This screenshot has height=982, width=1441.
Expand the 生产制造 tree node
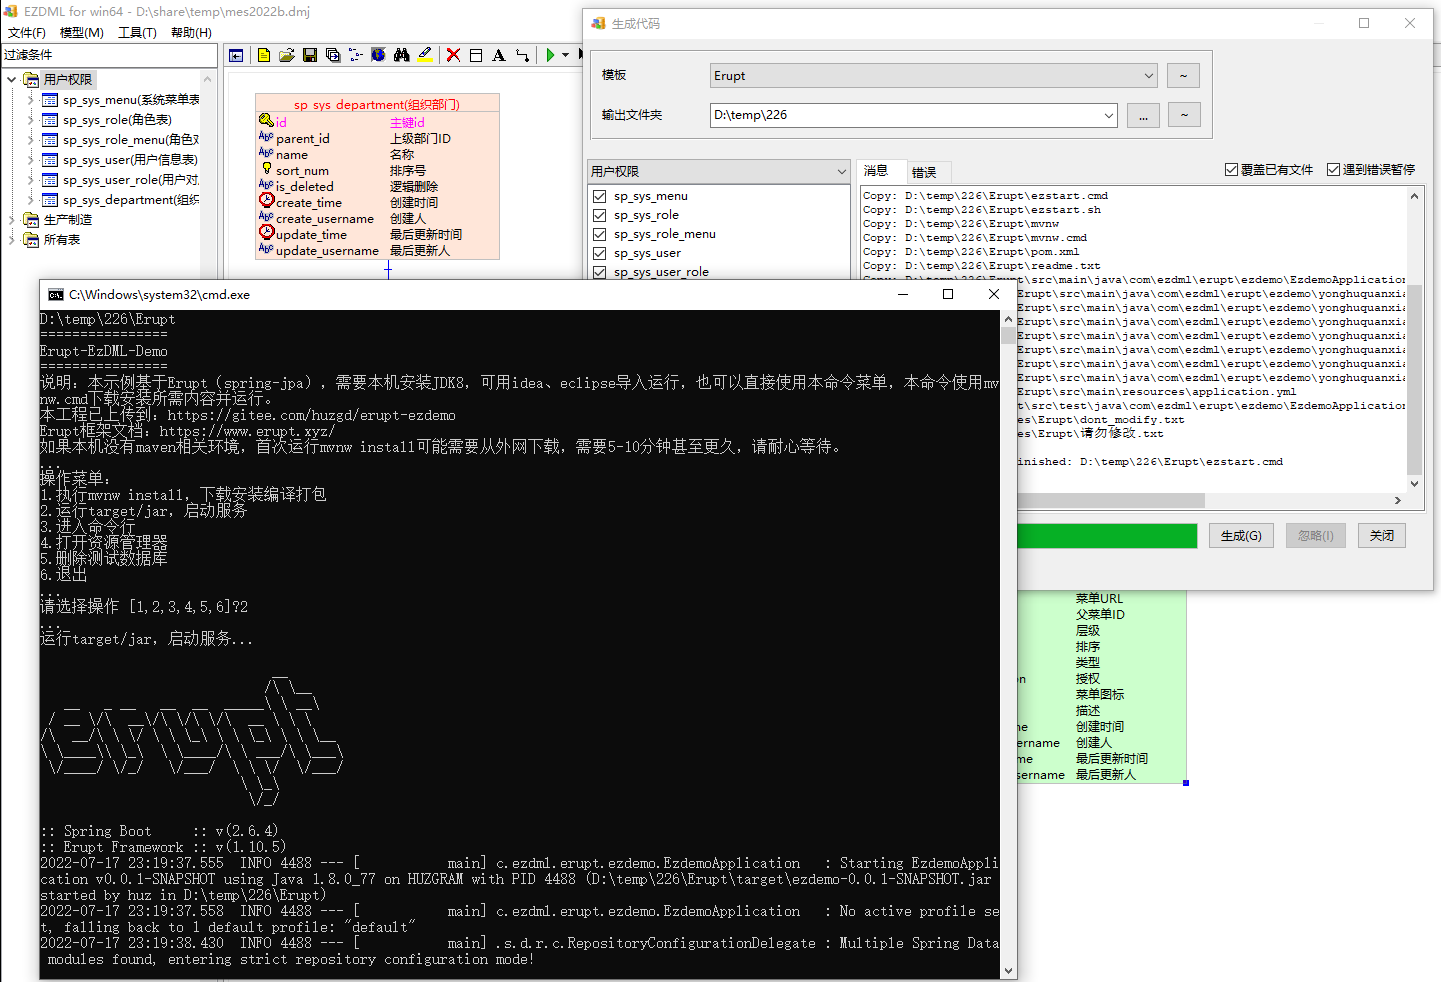12,220
